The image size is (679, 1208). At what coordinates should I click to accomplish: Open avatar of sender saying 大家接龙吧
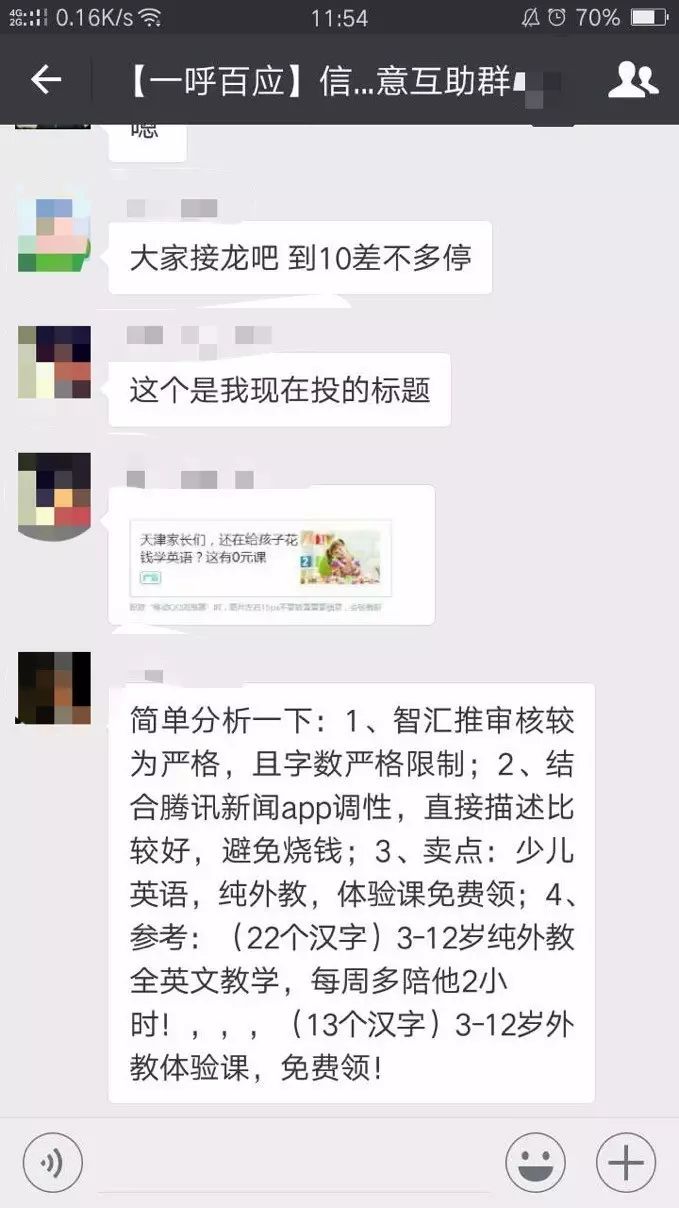coord(54,235)
